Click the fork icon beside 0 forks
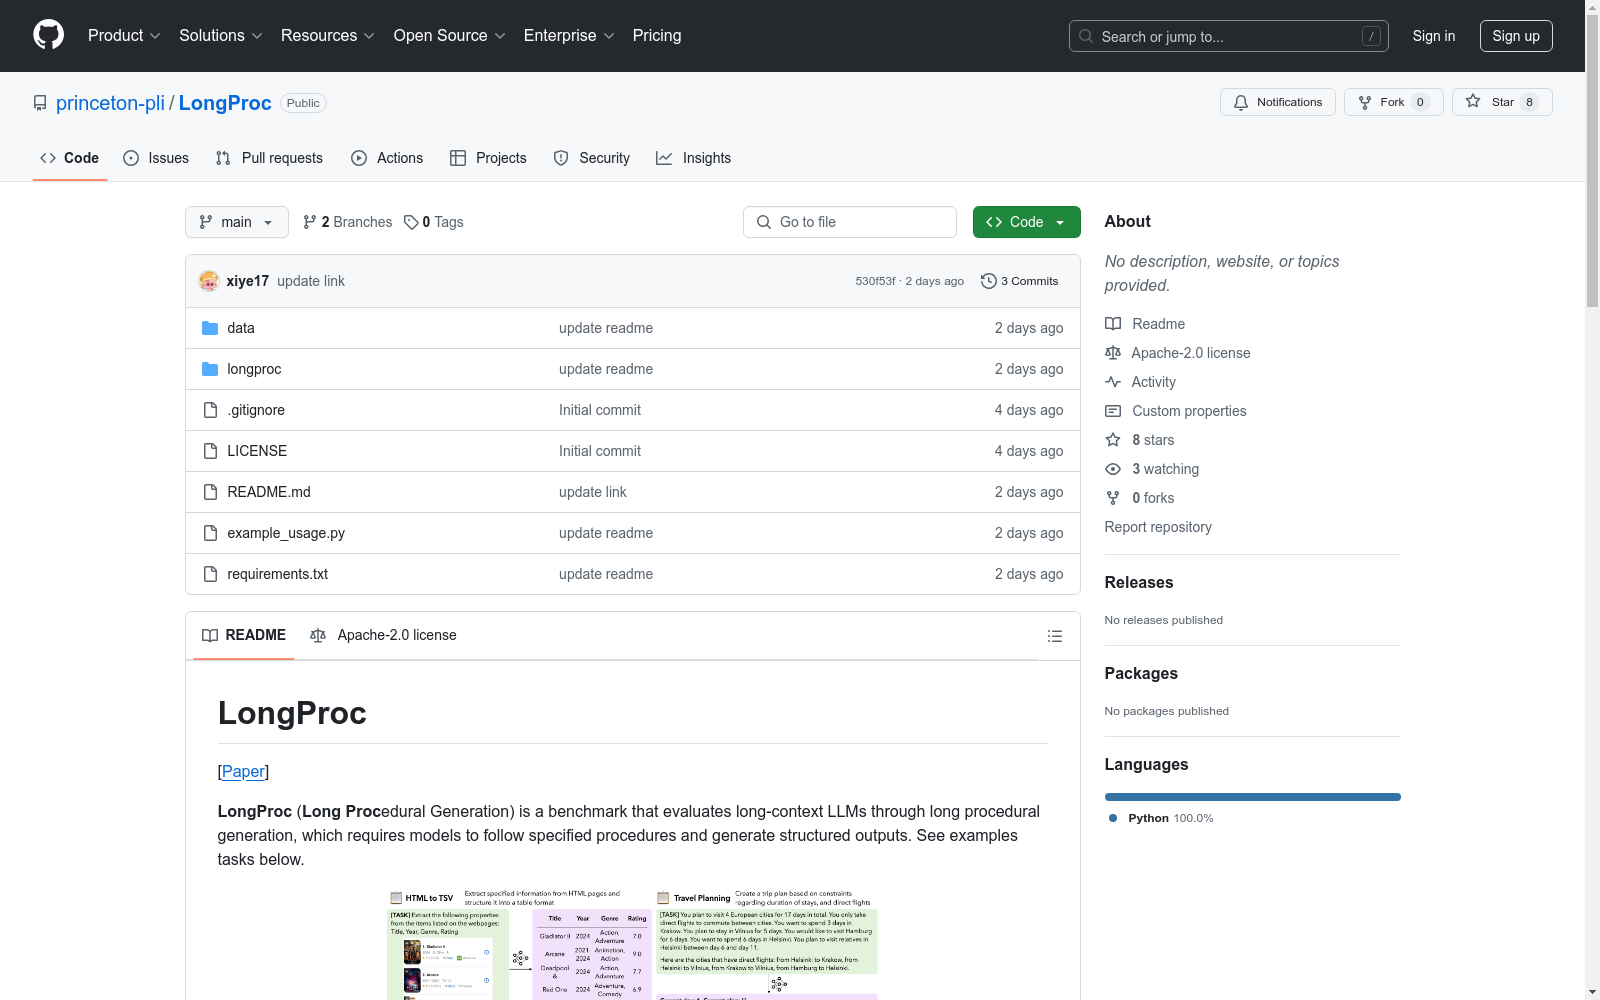The width and height of the screenshot is (1600, 1000). [1113, 498]
